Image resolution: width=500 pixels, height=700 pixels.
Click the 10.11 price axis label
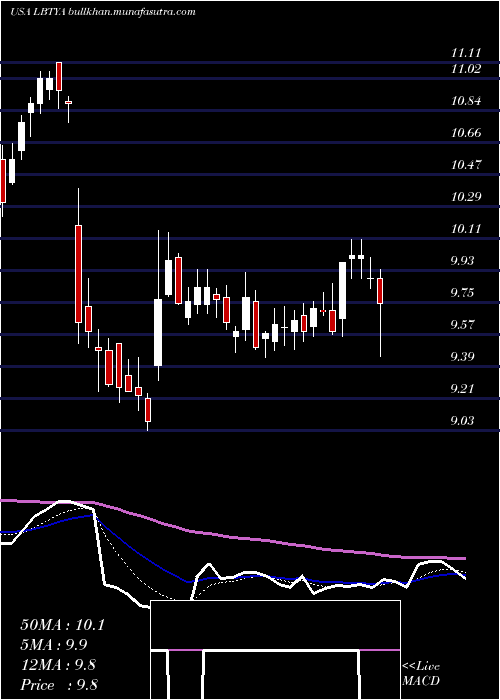coord(466,229)
